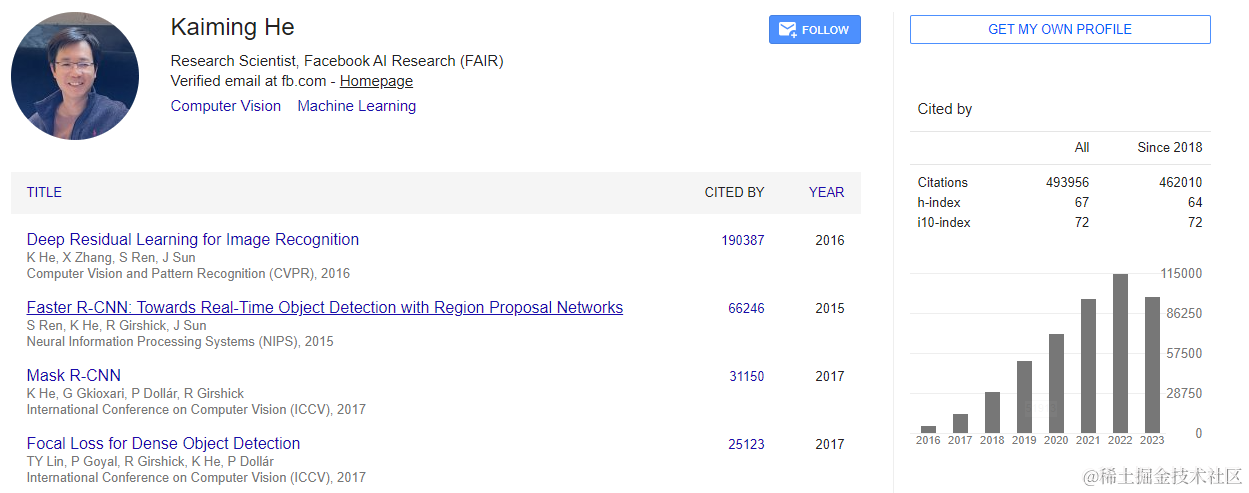Screen dimensions: 1249x493
Task: Open Deep Residual Learning for Image Recognition
Action: (193, 240)
